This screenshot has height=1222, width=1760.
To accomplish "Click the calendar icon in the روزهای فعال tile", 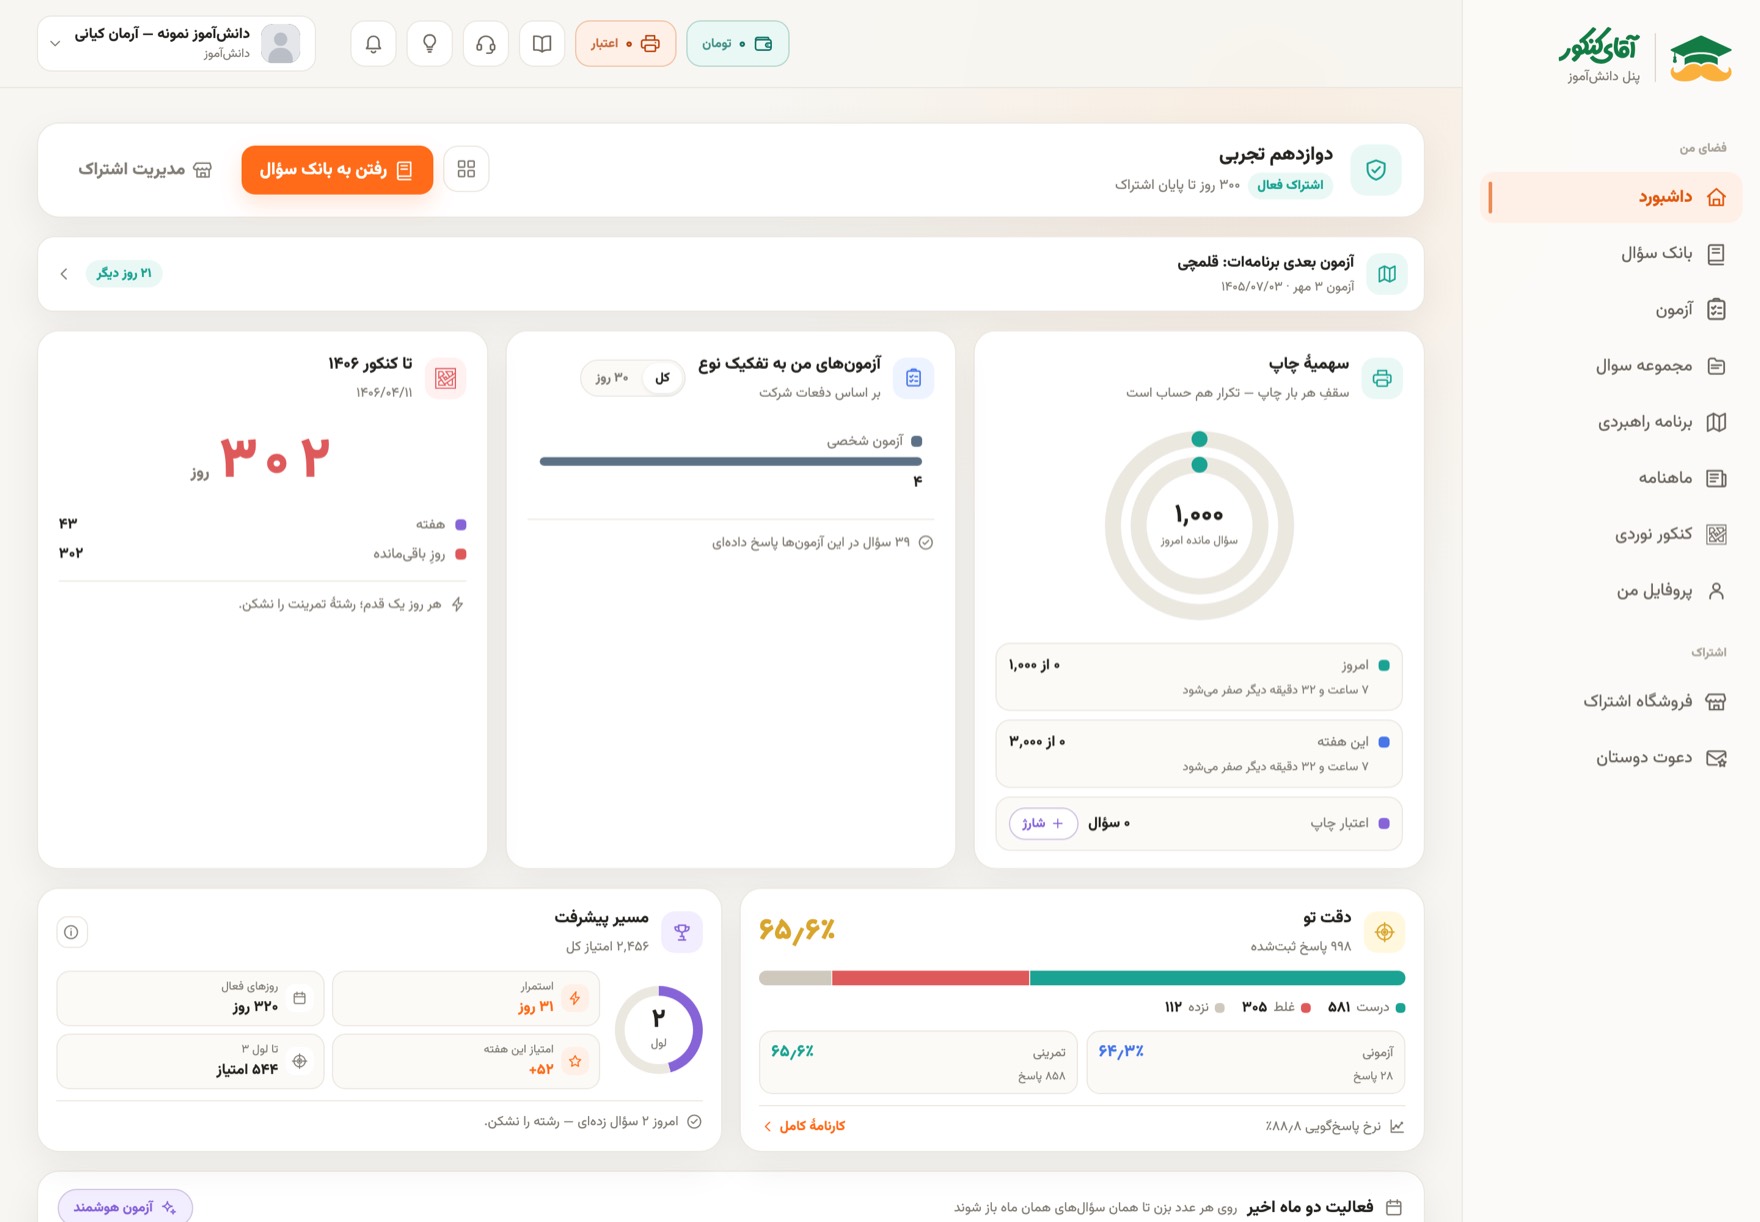I will point(299,998).
